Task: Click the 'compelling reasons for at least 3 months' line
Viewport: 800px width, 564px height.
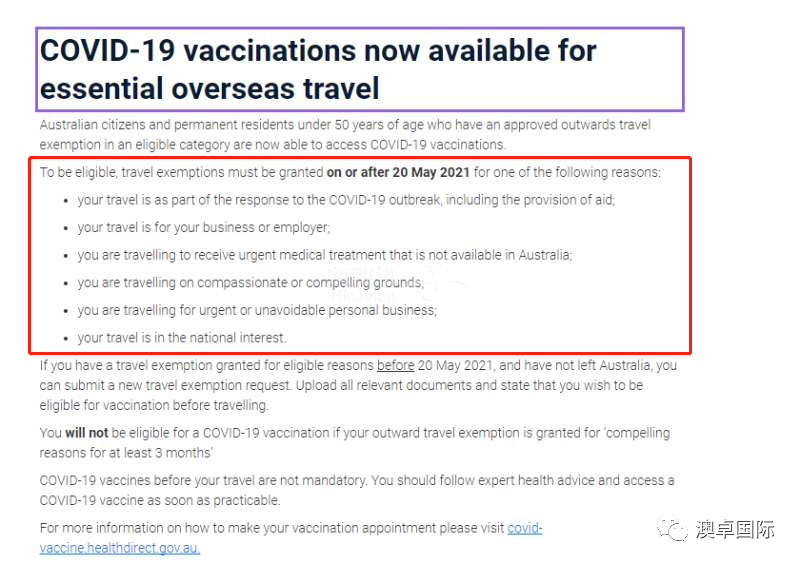Action: point(126,453)
